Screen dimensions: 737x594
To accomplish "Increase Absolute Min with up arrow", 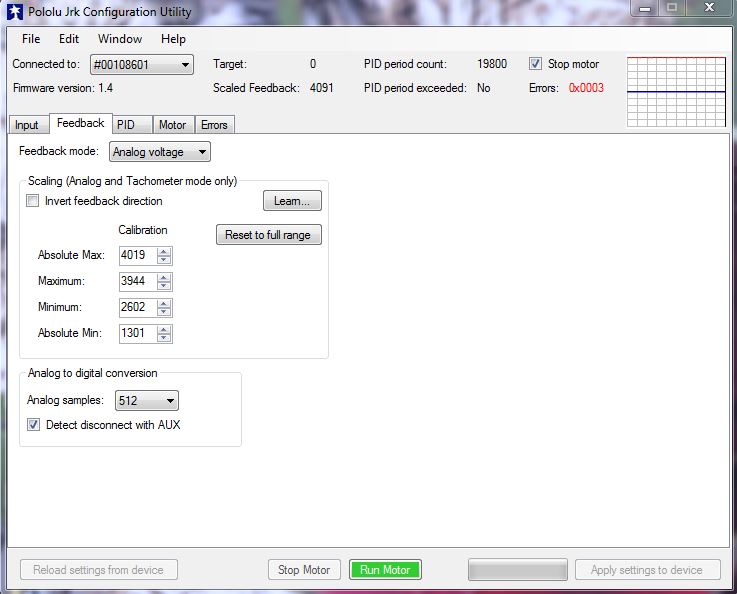I will [164, 329].
